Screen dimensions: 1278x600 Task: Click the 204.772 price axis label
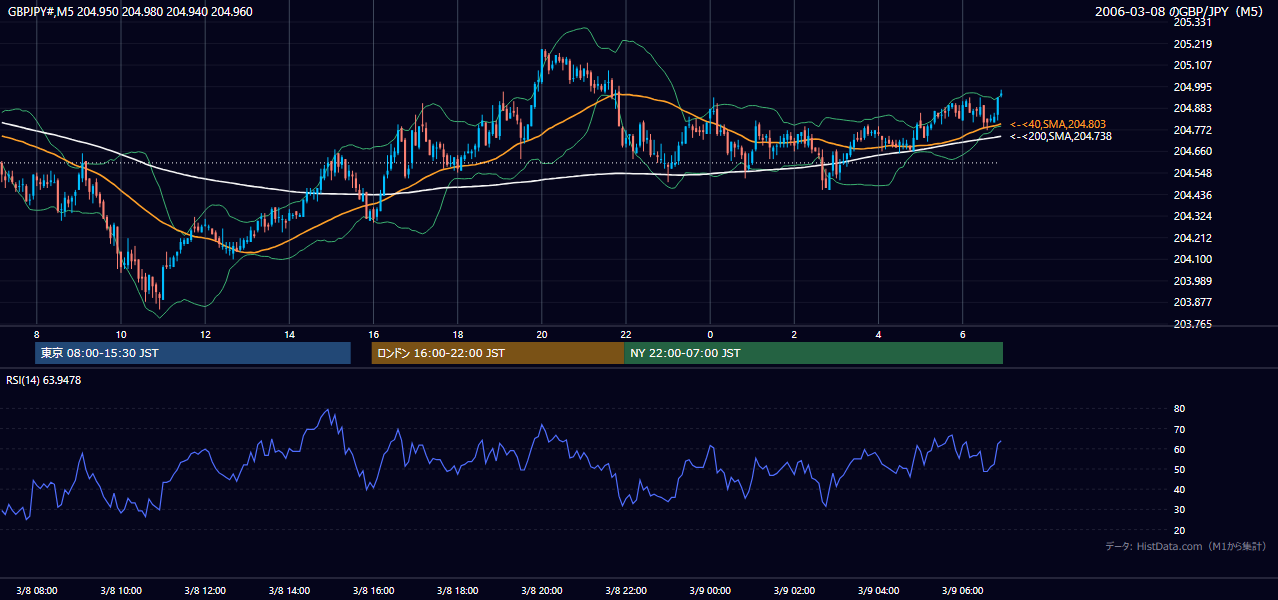tap(1193, 130)
